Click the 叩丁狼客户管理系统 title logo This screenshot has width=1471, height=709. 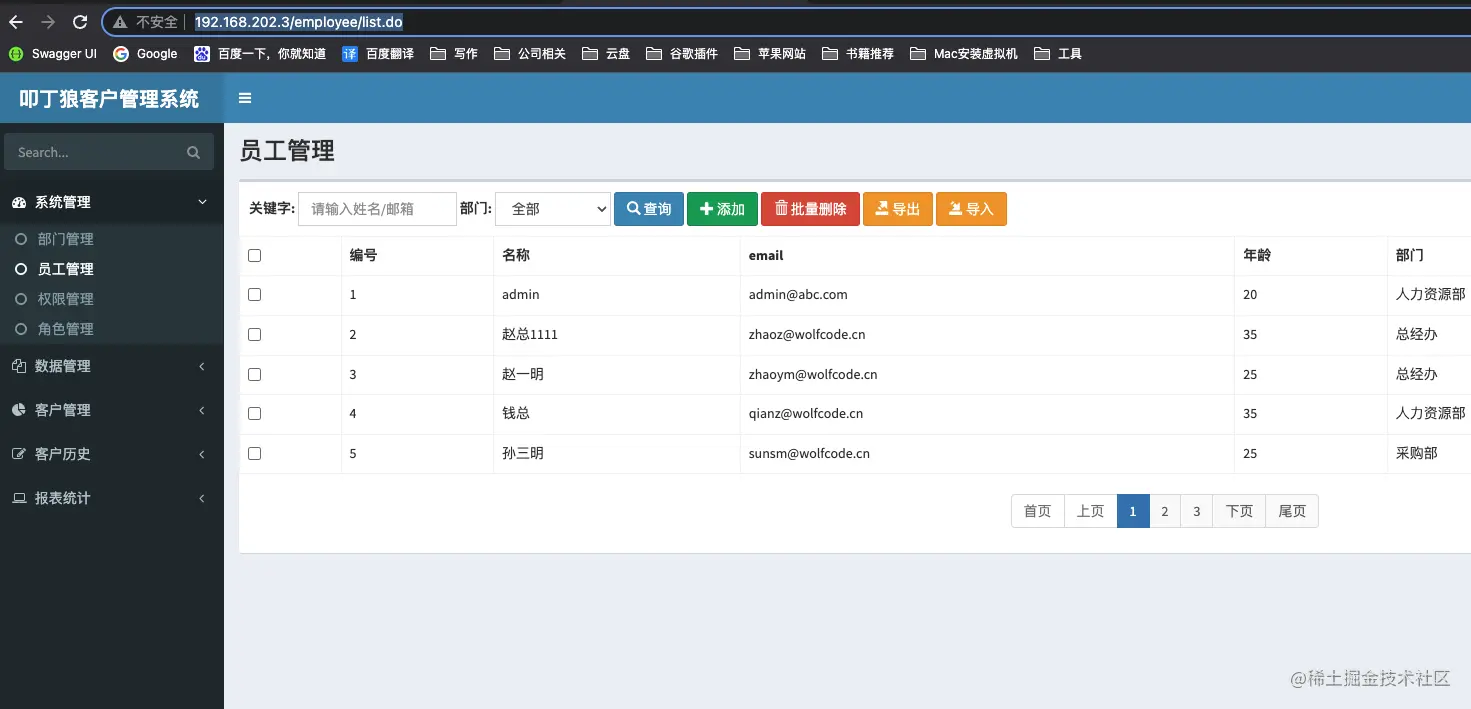click(x=109, y=99)
